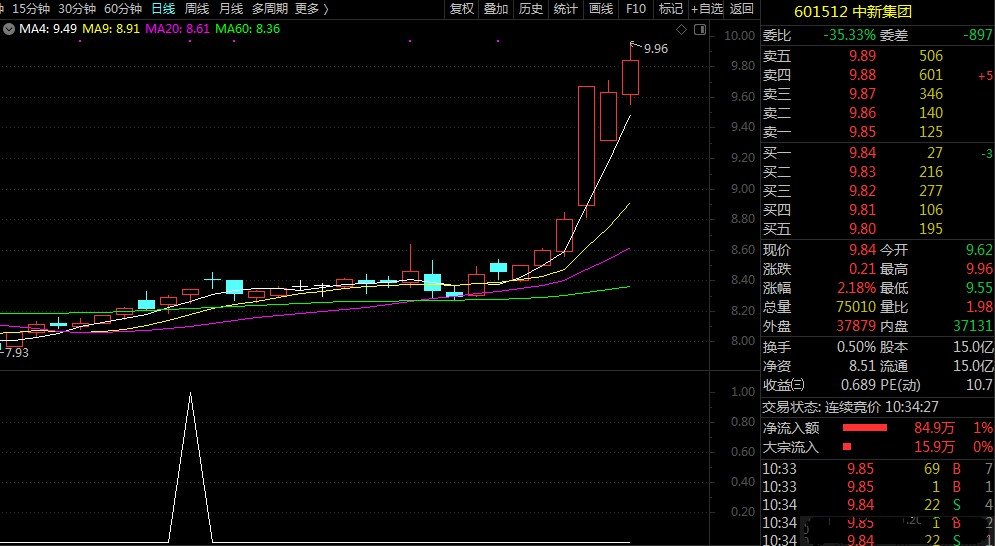995x546 pixels.
Task: Add stock via +自选 button
Action: (706, 9)
